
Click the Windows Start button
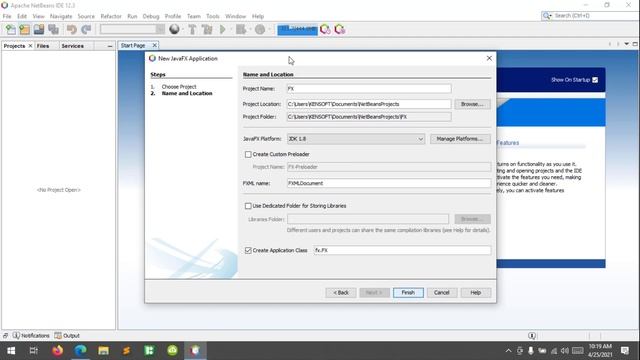[x=11, y=351]
